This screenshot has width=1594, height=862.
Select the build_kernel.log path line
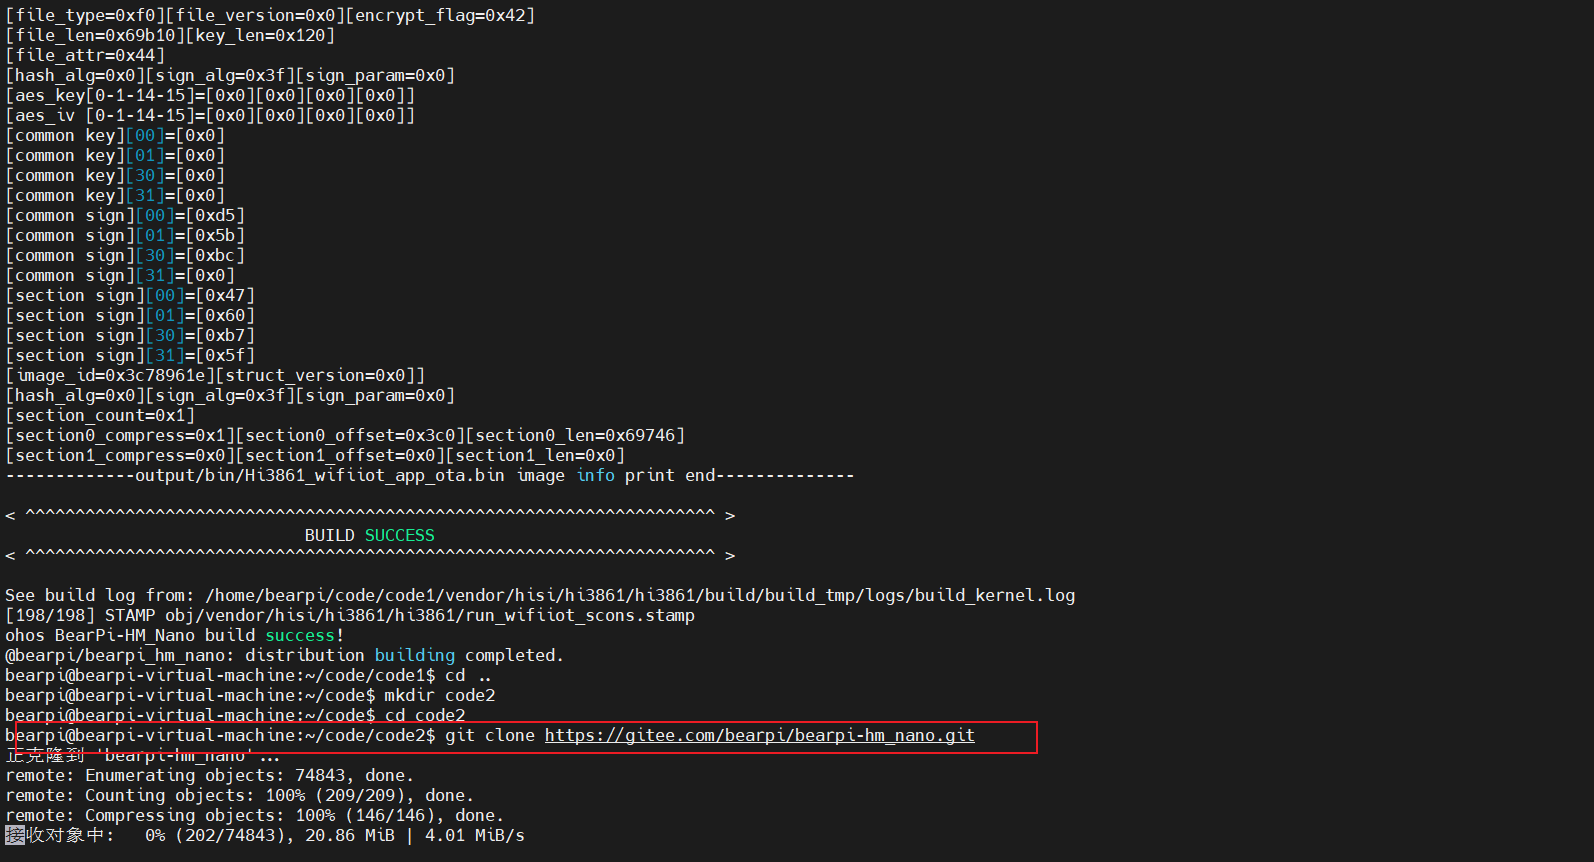click(x=540, y=596)
